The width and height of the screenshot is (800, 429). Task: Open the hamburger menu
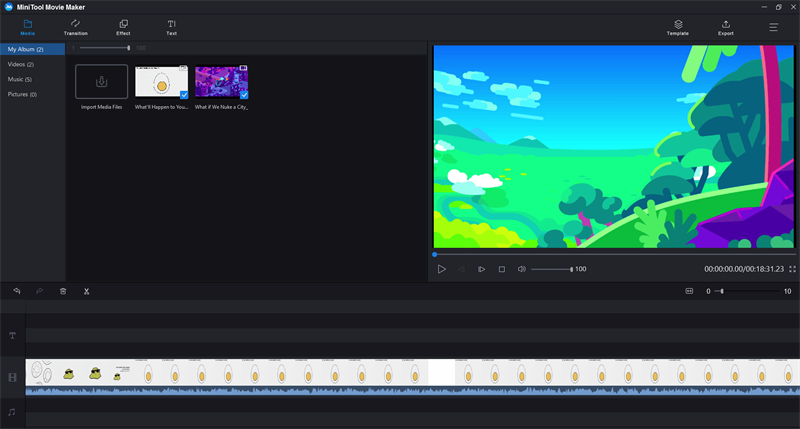pyautogui.click(x=773, y=27)
